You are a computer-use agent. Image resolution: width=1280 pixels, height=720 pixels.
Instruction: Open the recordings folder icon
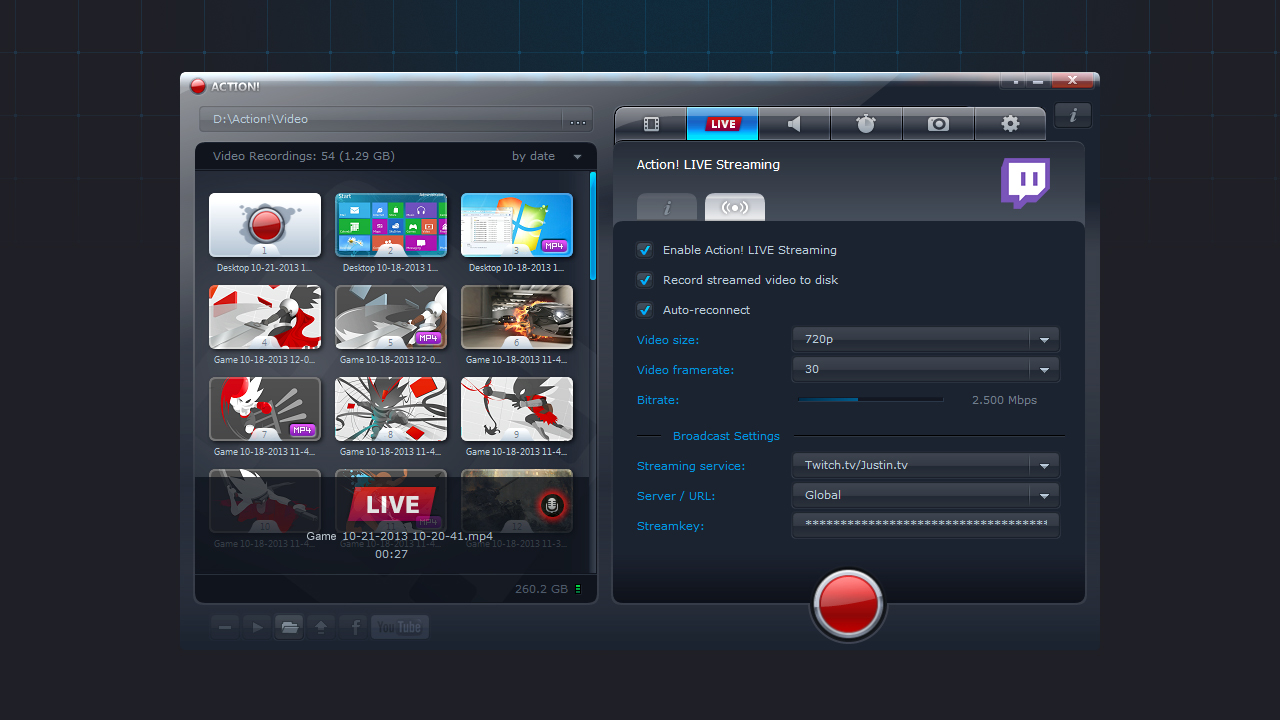(288, 627)
